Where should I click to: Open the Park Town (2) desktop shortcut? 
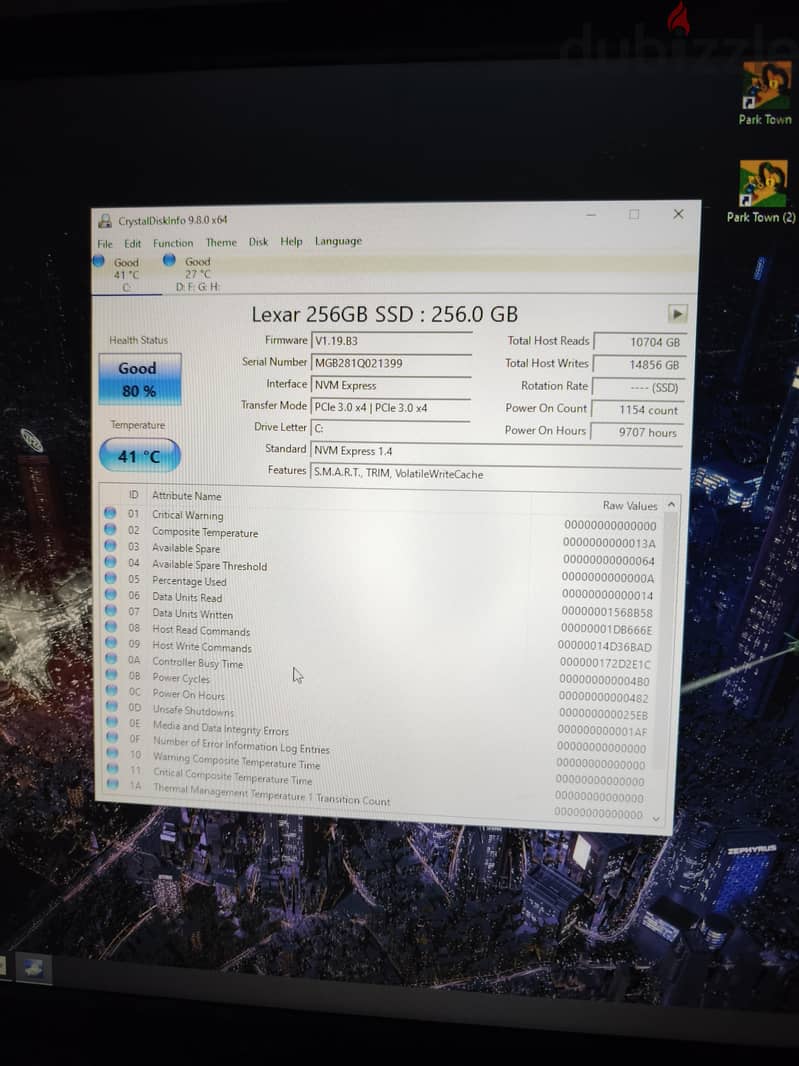coord(761,192)
